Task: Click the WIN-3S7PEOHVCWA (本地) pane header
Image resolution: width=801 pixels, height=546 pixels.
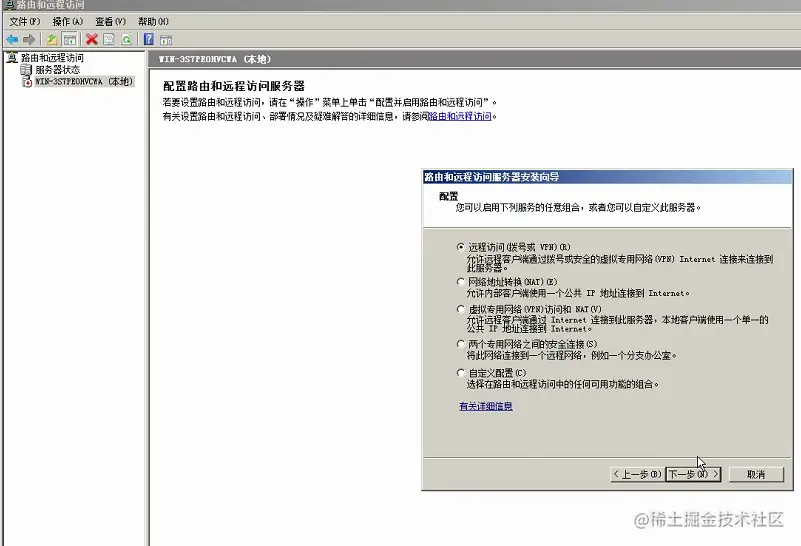Action: [215, 59]
